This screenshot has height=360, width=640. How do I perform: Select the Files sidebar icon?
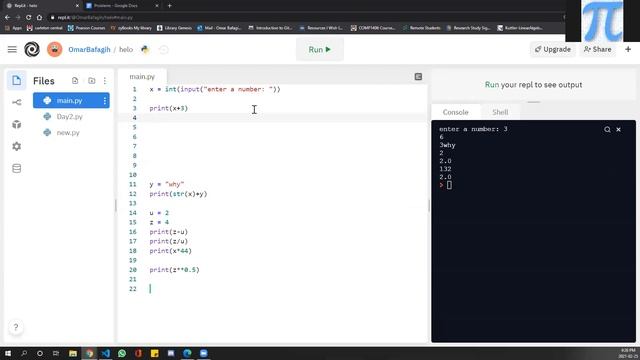[x=16, y=80]
